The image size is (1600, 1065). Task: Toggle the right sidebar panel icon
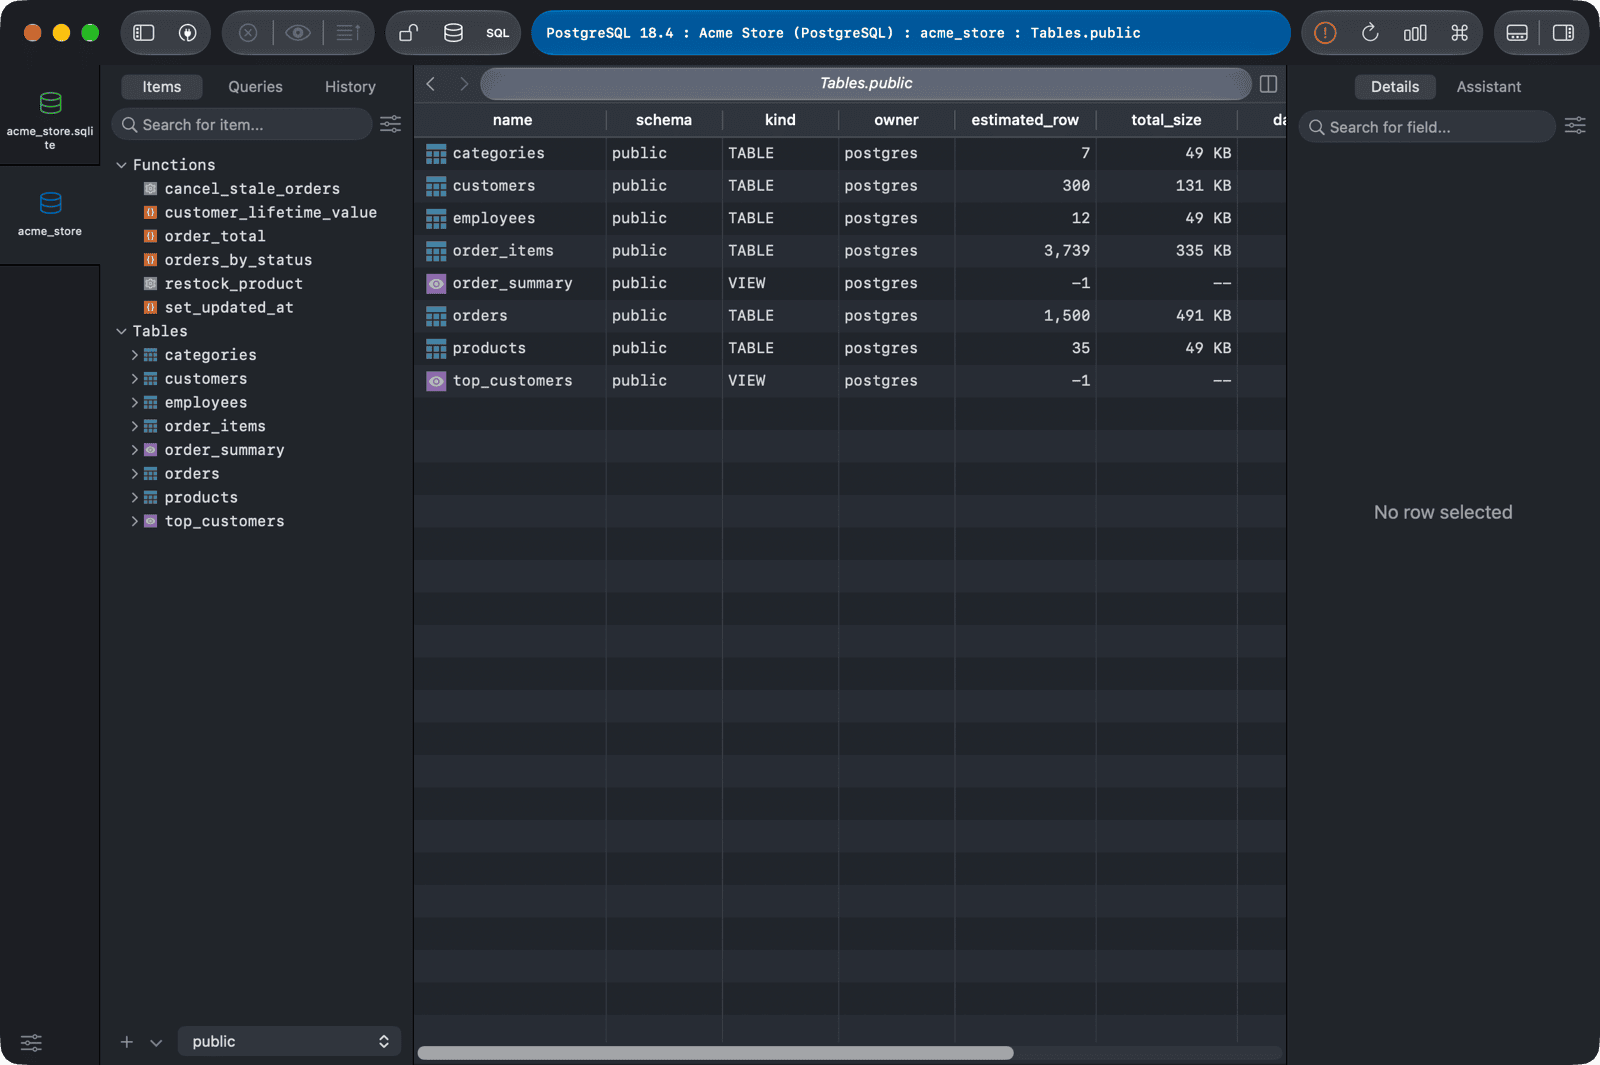[1563, 33]
